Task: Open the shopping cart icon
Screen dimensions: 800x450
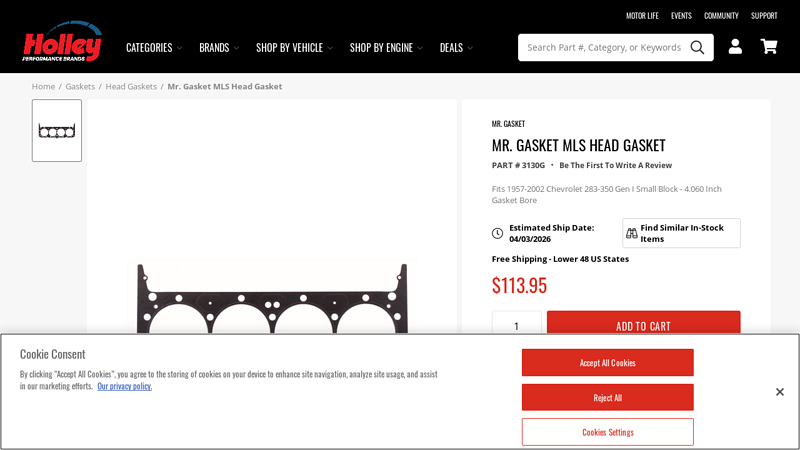Action: [769, 46]
